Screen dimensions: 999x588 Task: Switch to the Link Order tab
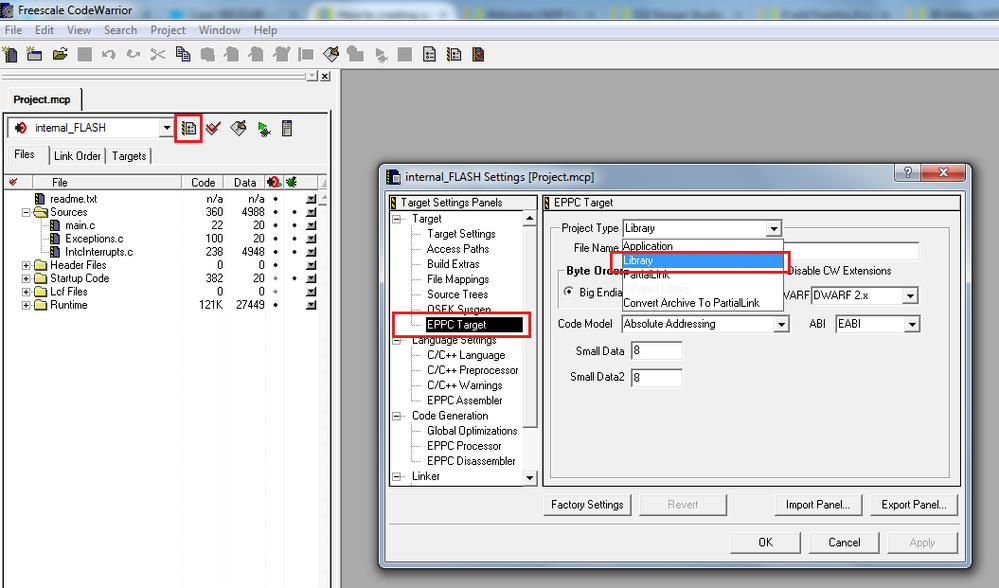[x=77, y=156]
